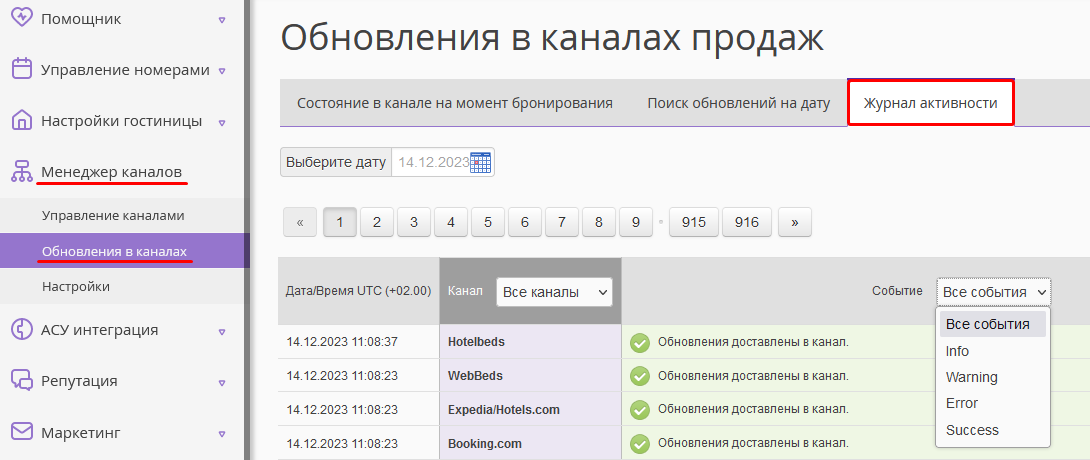This screenshot has width=1090, height=460.
Task: Click green check icon in WebBeds row
Action: click(x=640, y=376)
